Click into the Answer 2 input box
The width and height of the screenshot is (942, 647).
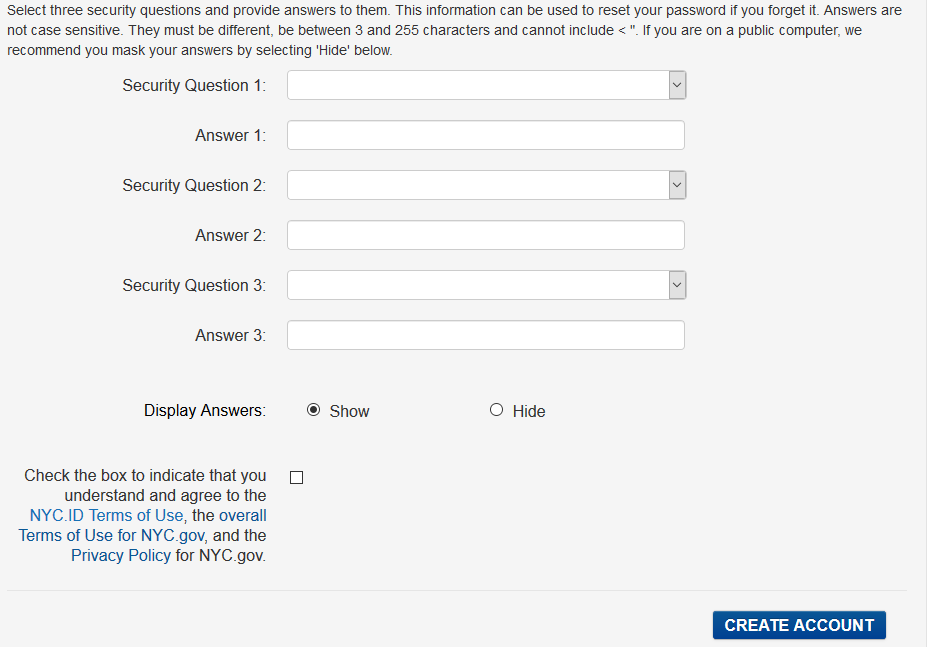485,235
